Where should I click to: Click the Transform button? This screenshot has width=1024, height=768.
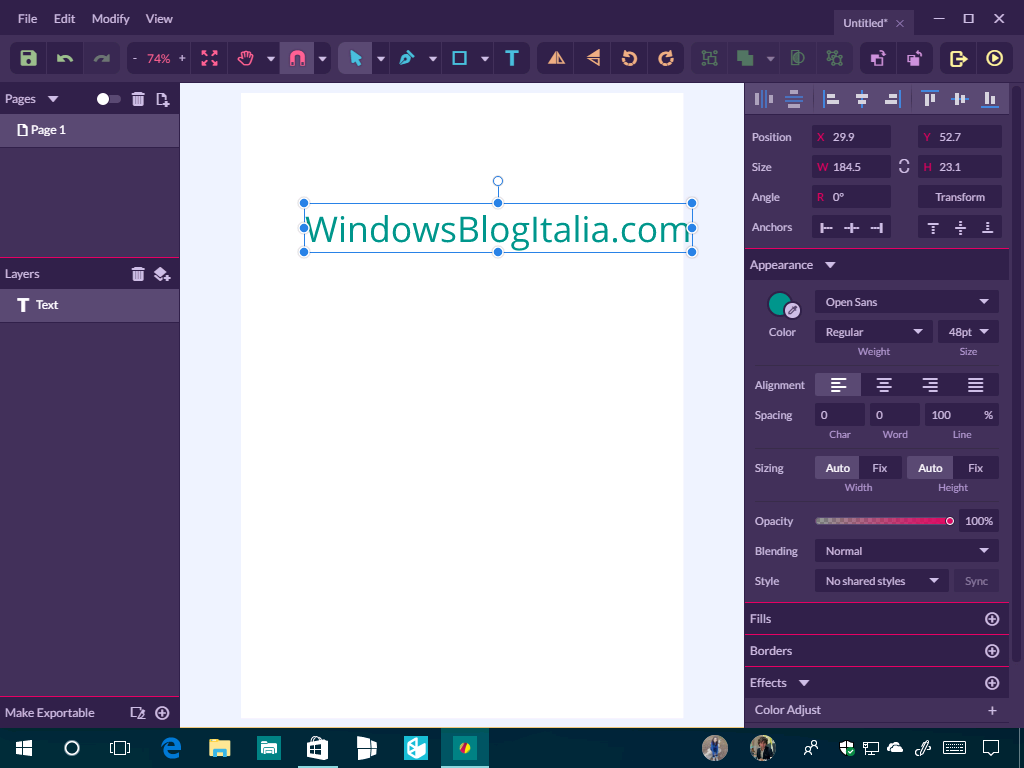click(x=959, y=197)
